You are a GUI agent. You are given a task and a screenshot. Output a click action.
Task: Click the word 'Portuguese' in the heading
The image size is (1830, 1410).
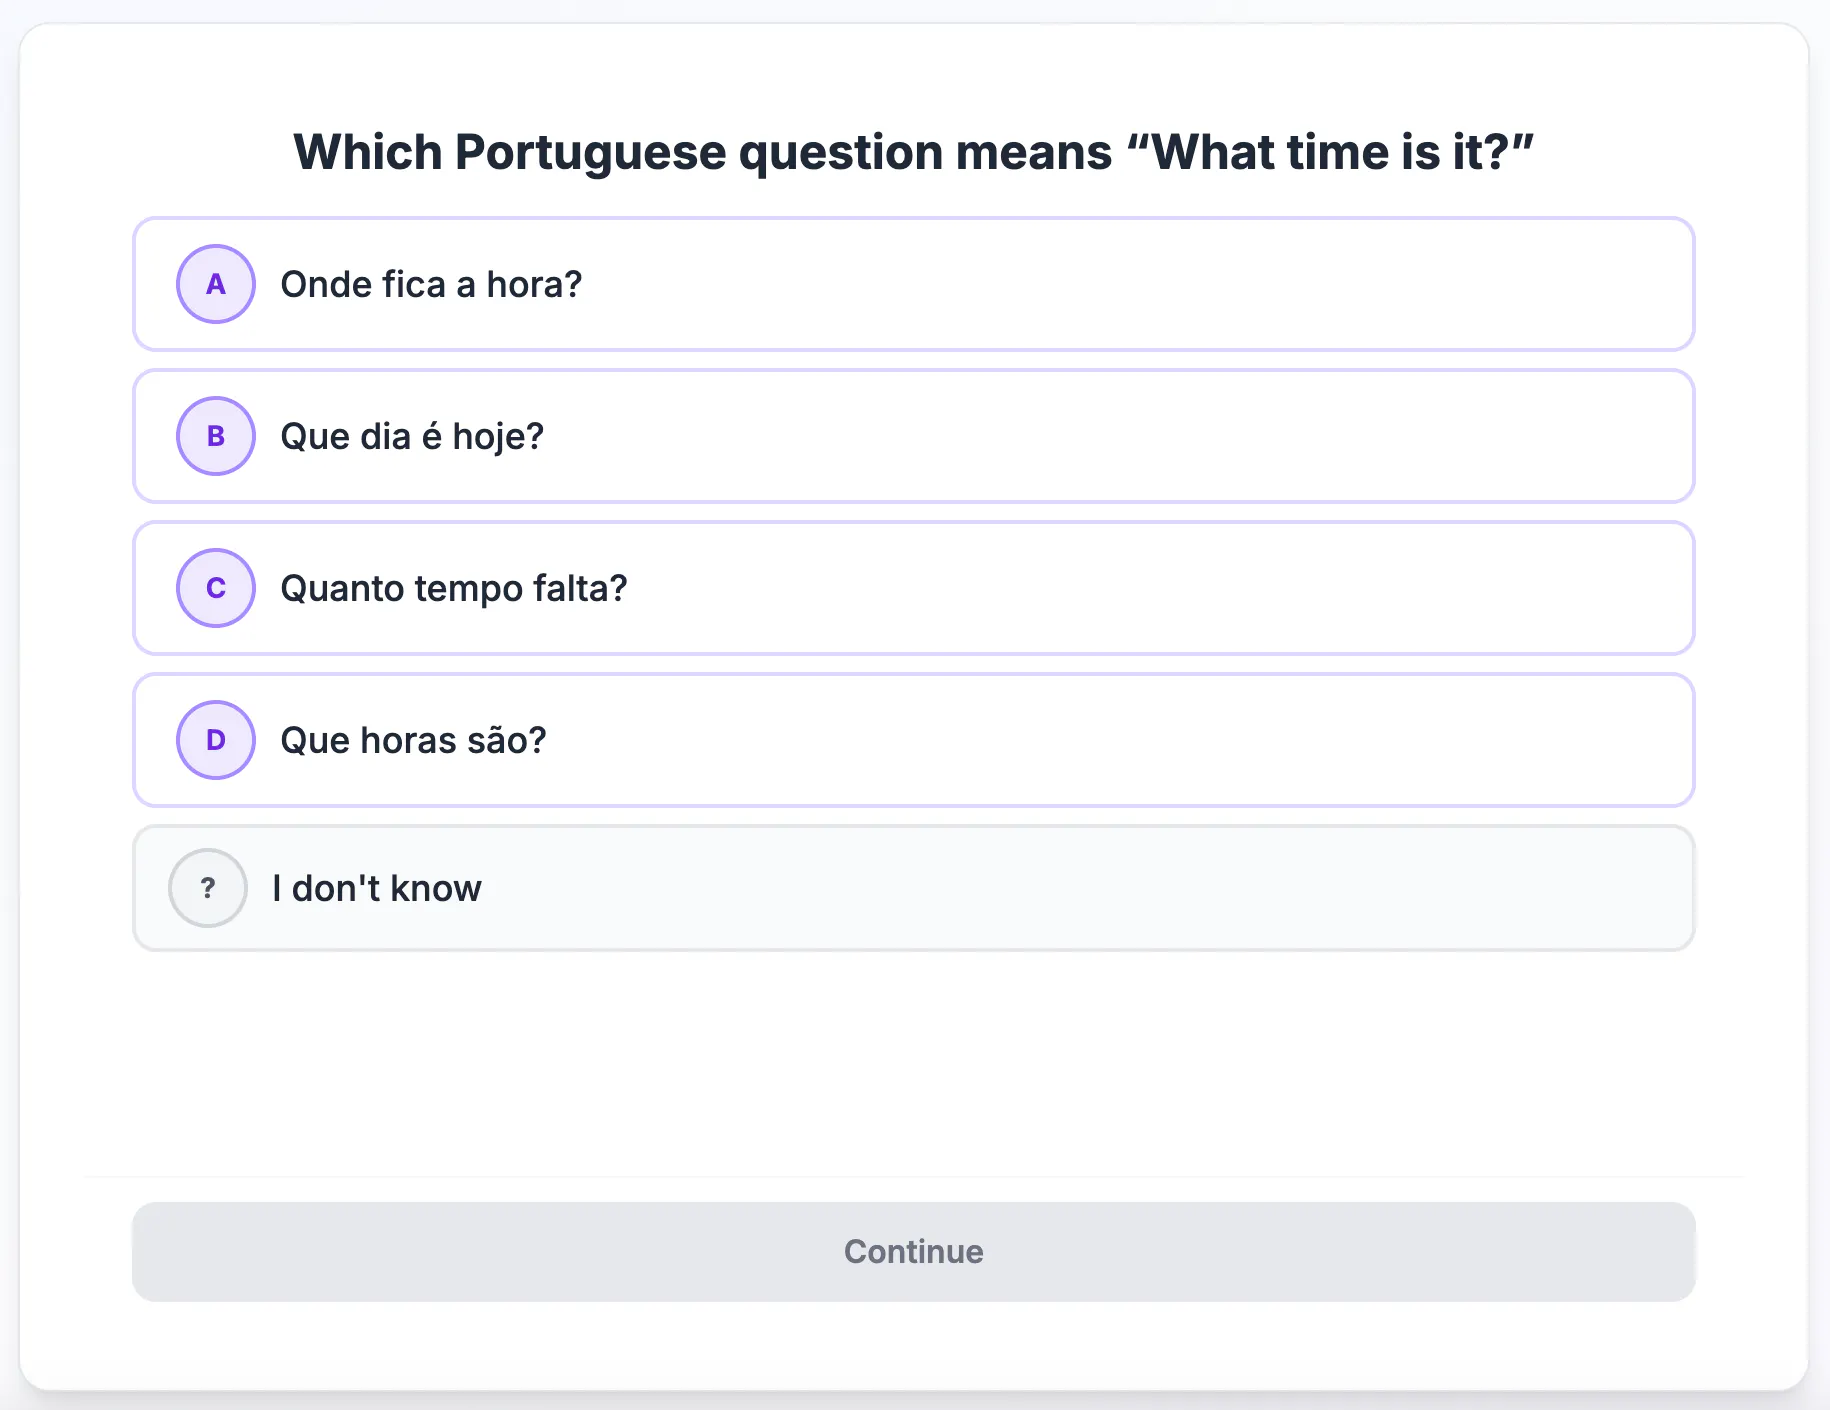(x=590, y=153)
